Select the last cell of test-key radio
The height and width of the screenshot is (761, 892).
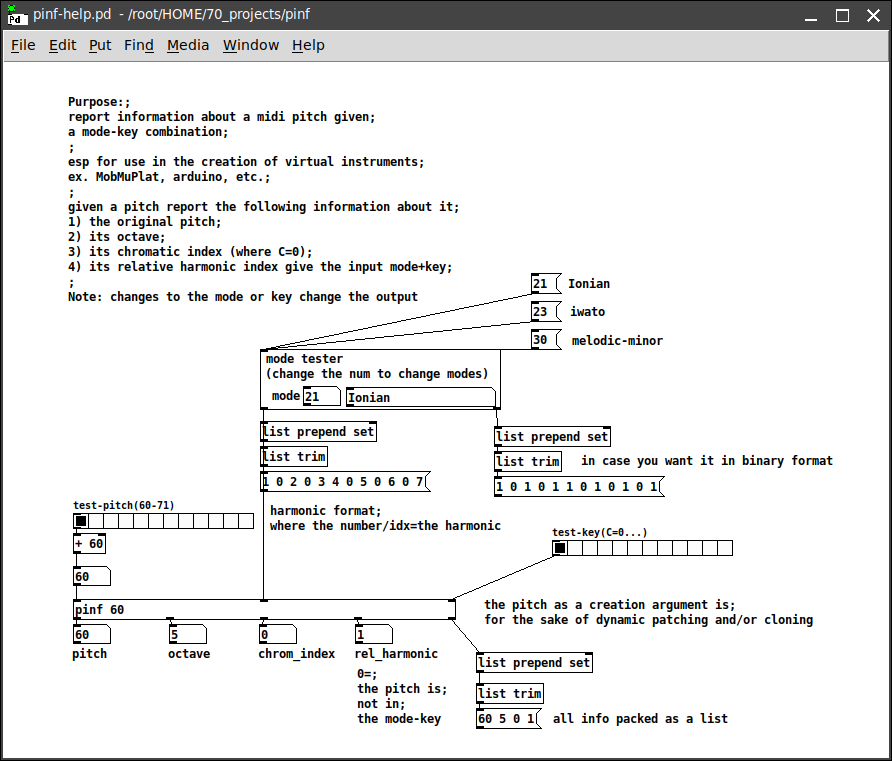[725, 548]
